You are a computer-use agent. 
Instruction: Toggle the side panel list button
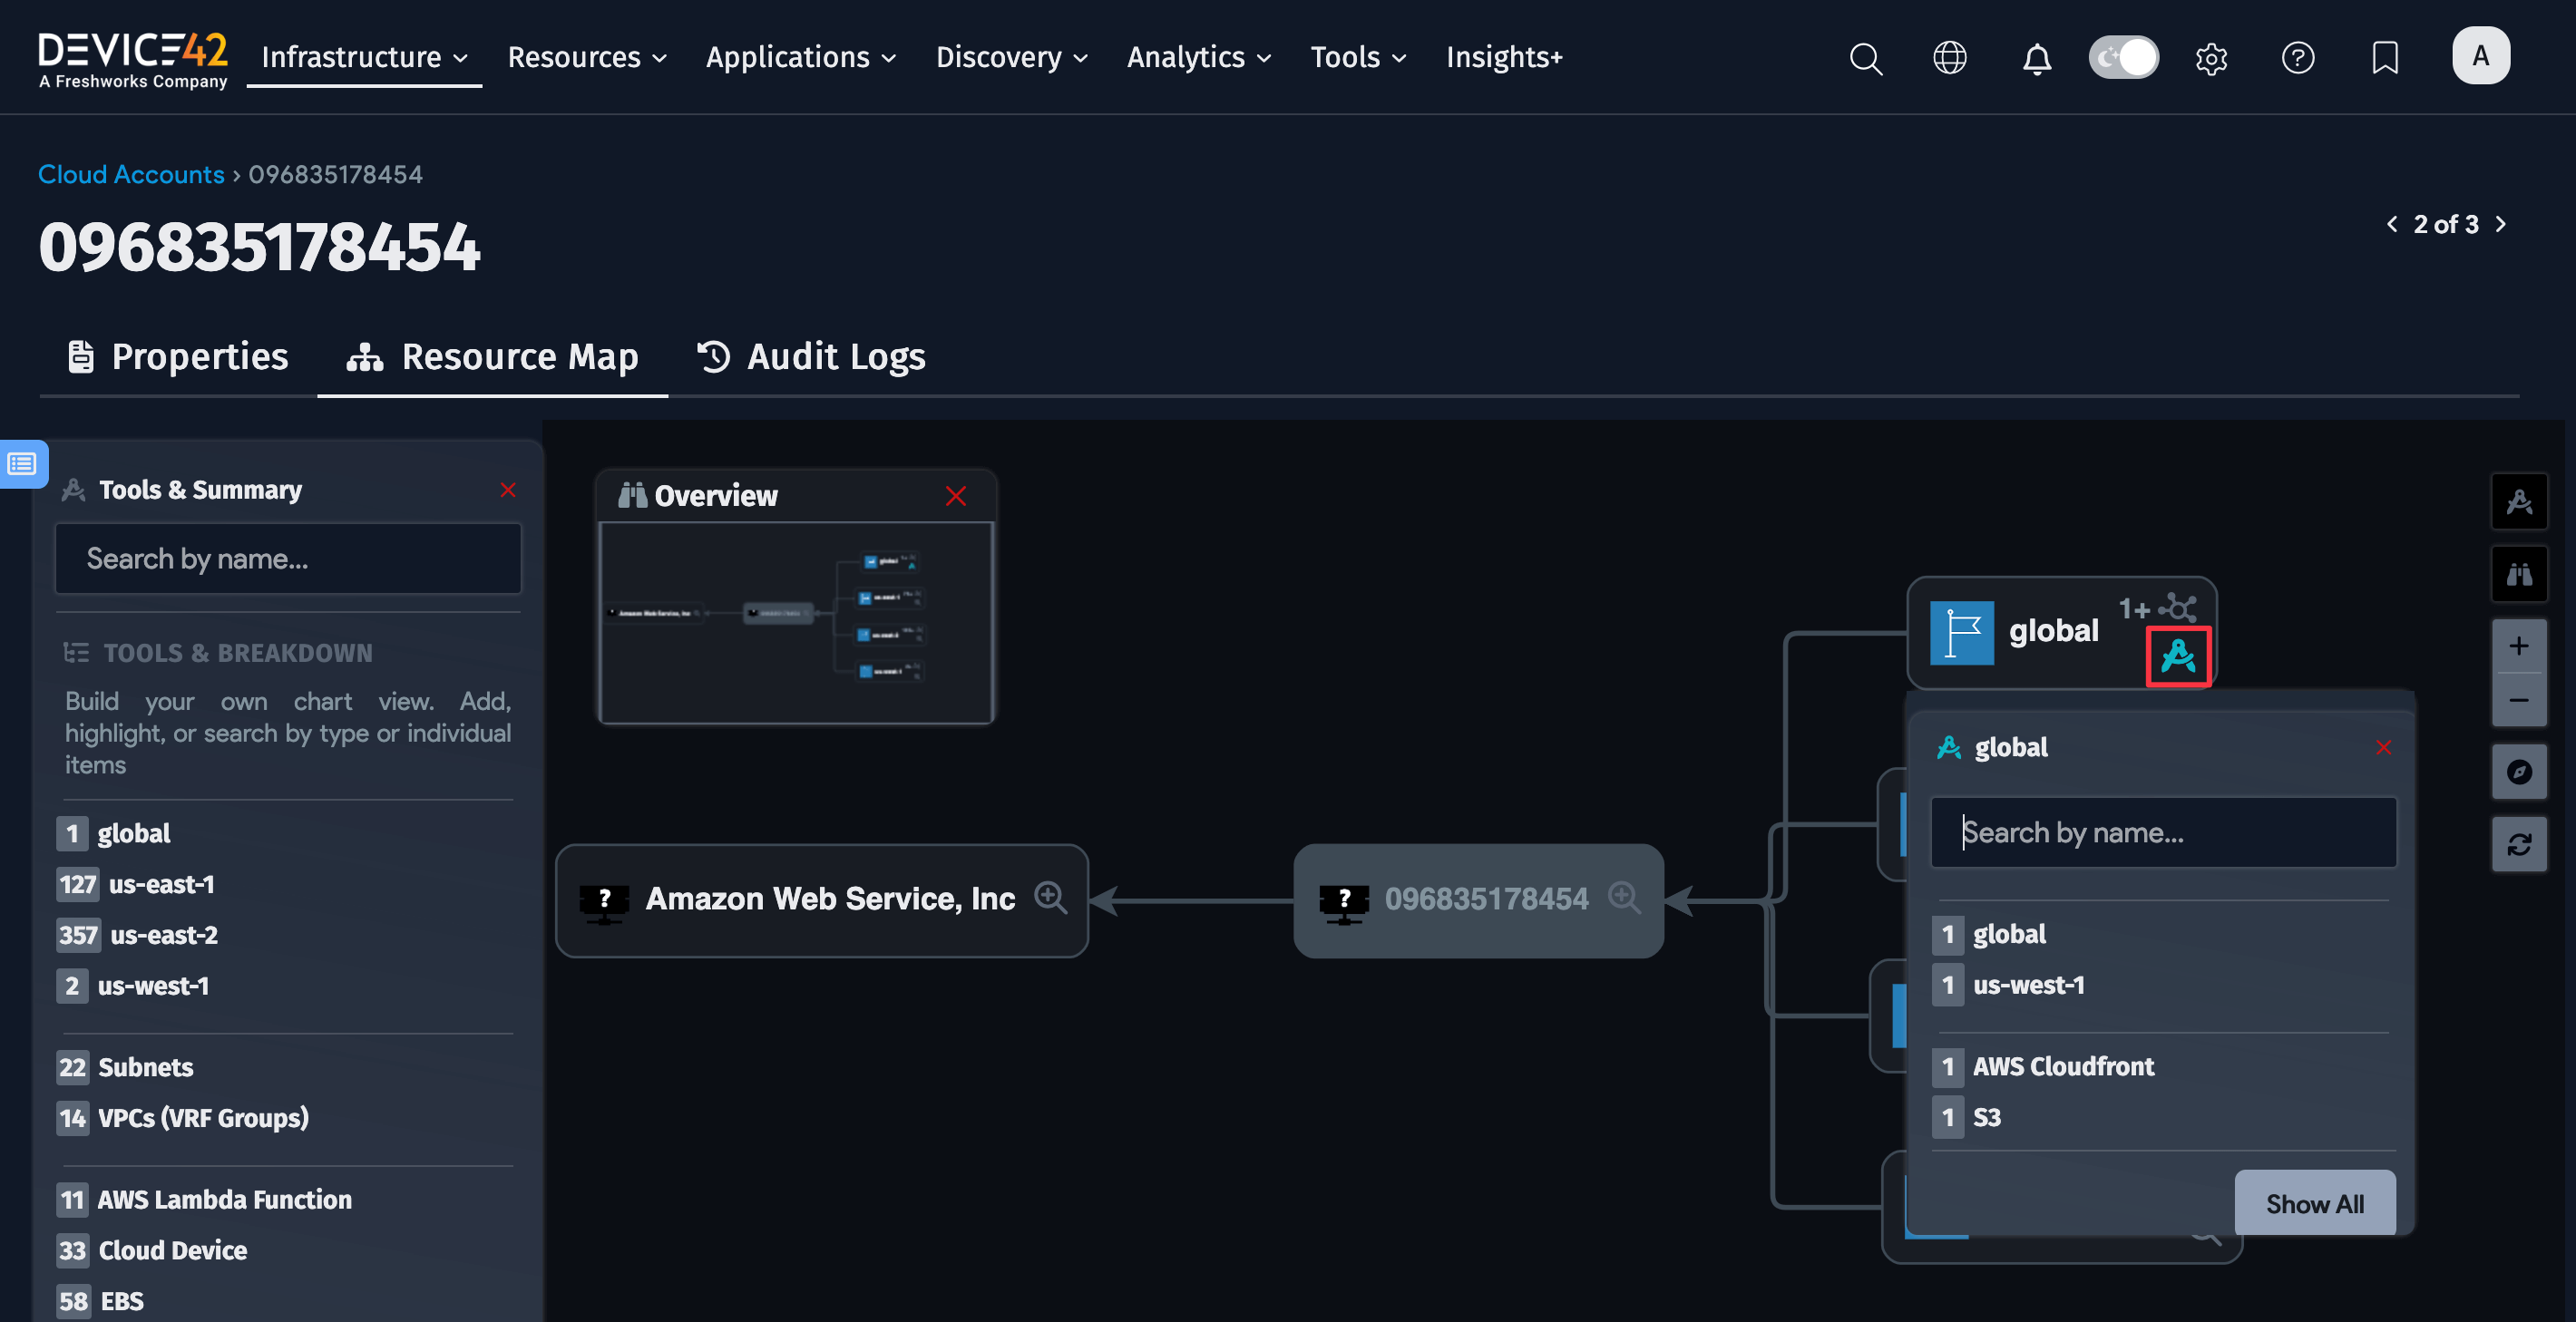point(22,464)
